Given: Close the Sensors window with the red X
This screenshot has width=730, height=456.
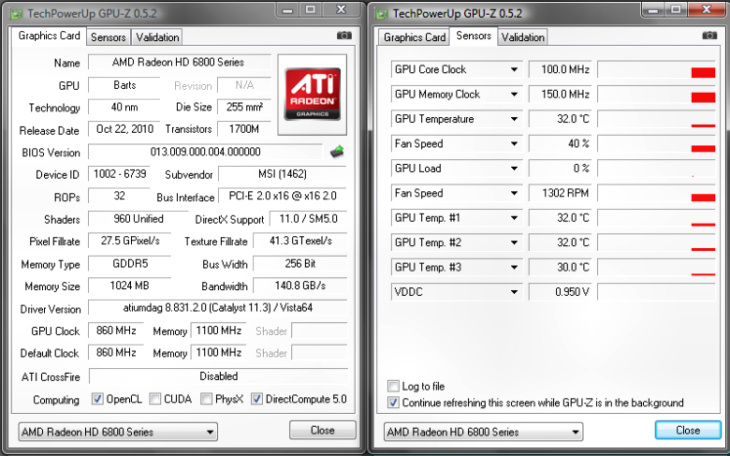Looking at the screenshot, I should (707, 9).
